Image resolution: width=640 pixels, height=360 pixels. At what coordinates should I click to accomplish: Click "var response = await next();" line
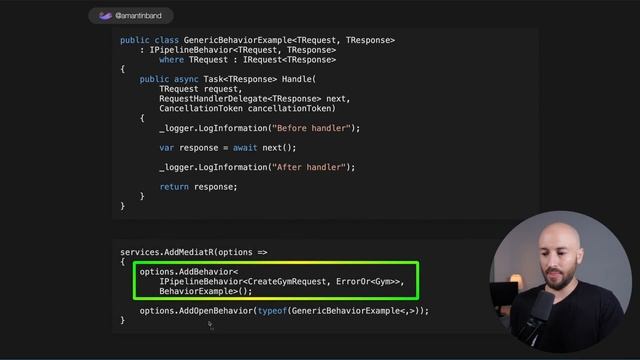click(228, 148)
